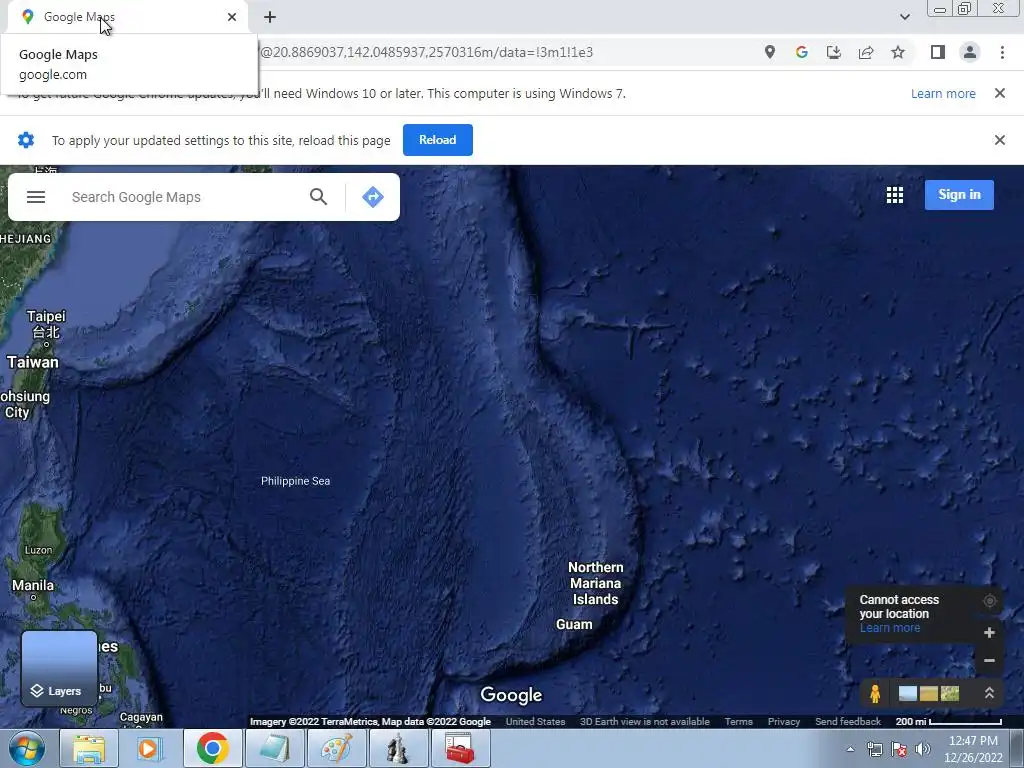Click the Philippine Sea label
This screenshot has width=1024, height=768.
pyautogui.click(x=295, y=481)
